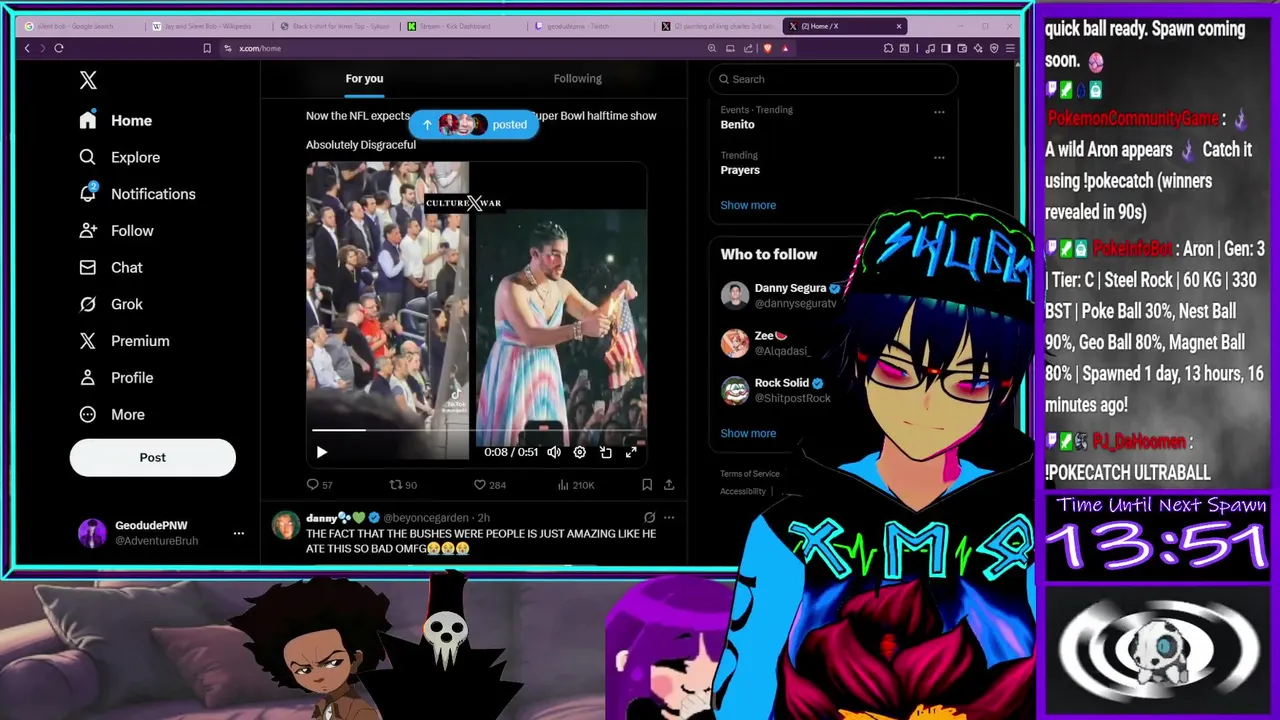Image resolution: width=1280 pixels, height=720 pixels.
Task: Click the new posts posted pill
Action: click(474, 124)
